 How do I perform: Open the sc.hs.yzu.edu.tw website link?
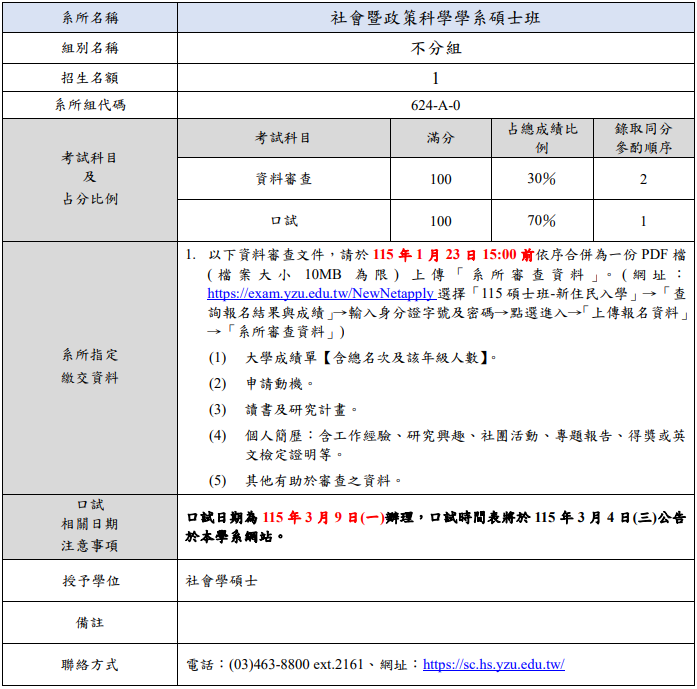coord(494,664)
